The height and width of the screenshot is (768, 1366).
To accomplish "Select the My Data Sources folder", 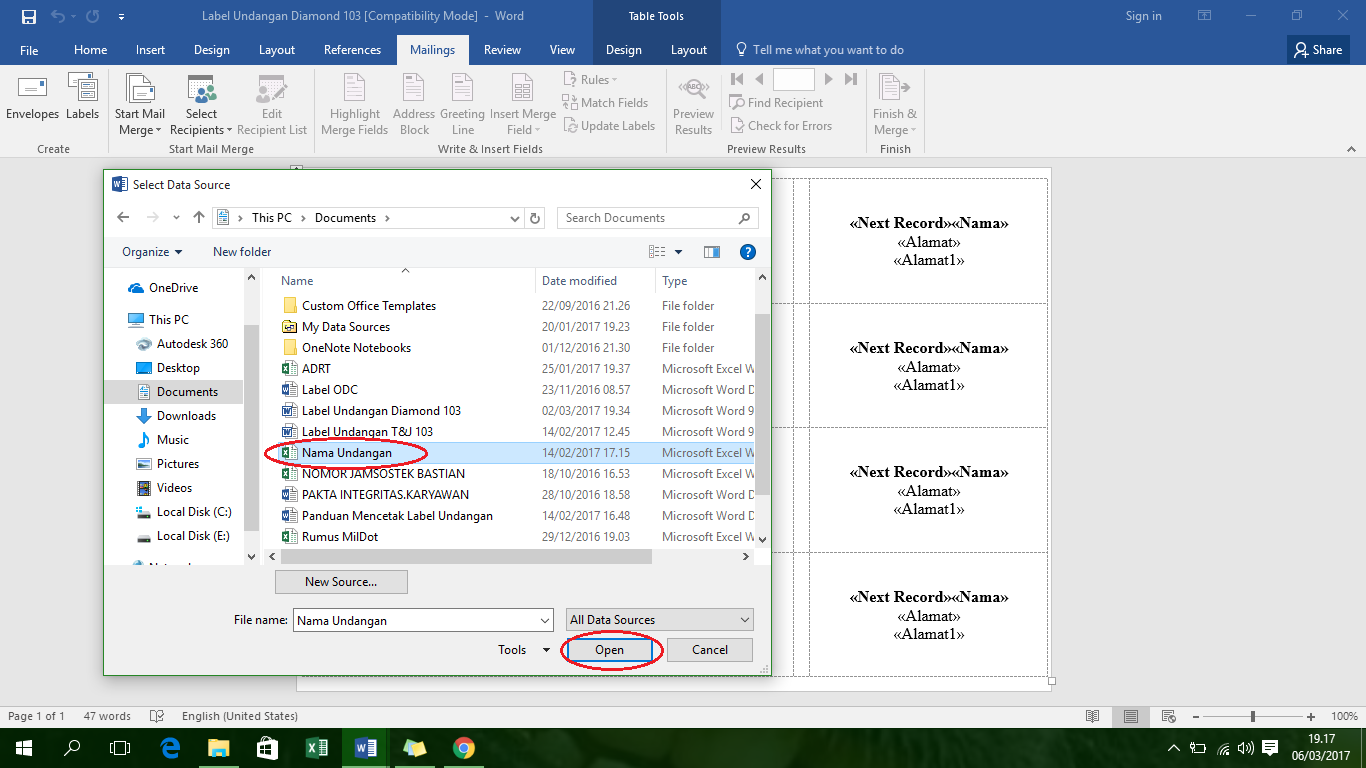I will tap(346, 327).
